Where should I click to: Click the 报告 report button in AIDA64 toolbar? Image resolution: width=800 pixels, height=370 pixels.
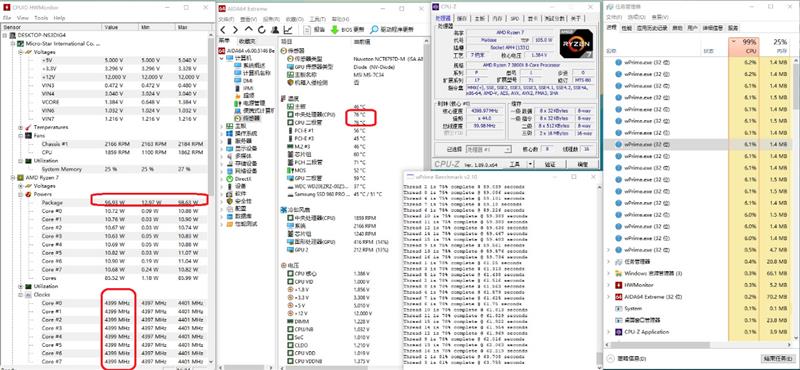tap(314, 30)
